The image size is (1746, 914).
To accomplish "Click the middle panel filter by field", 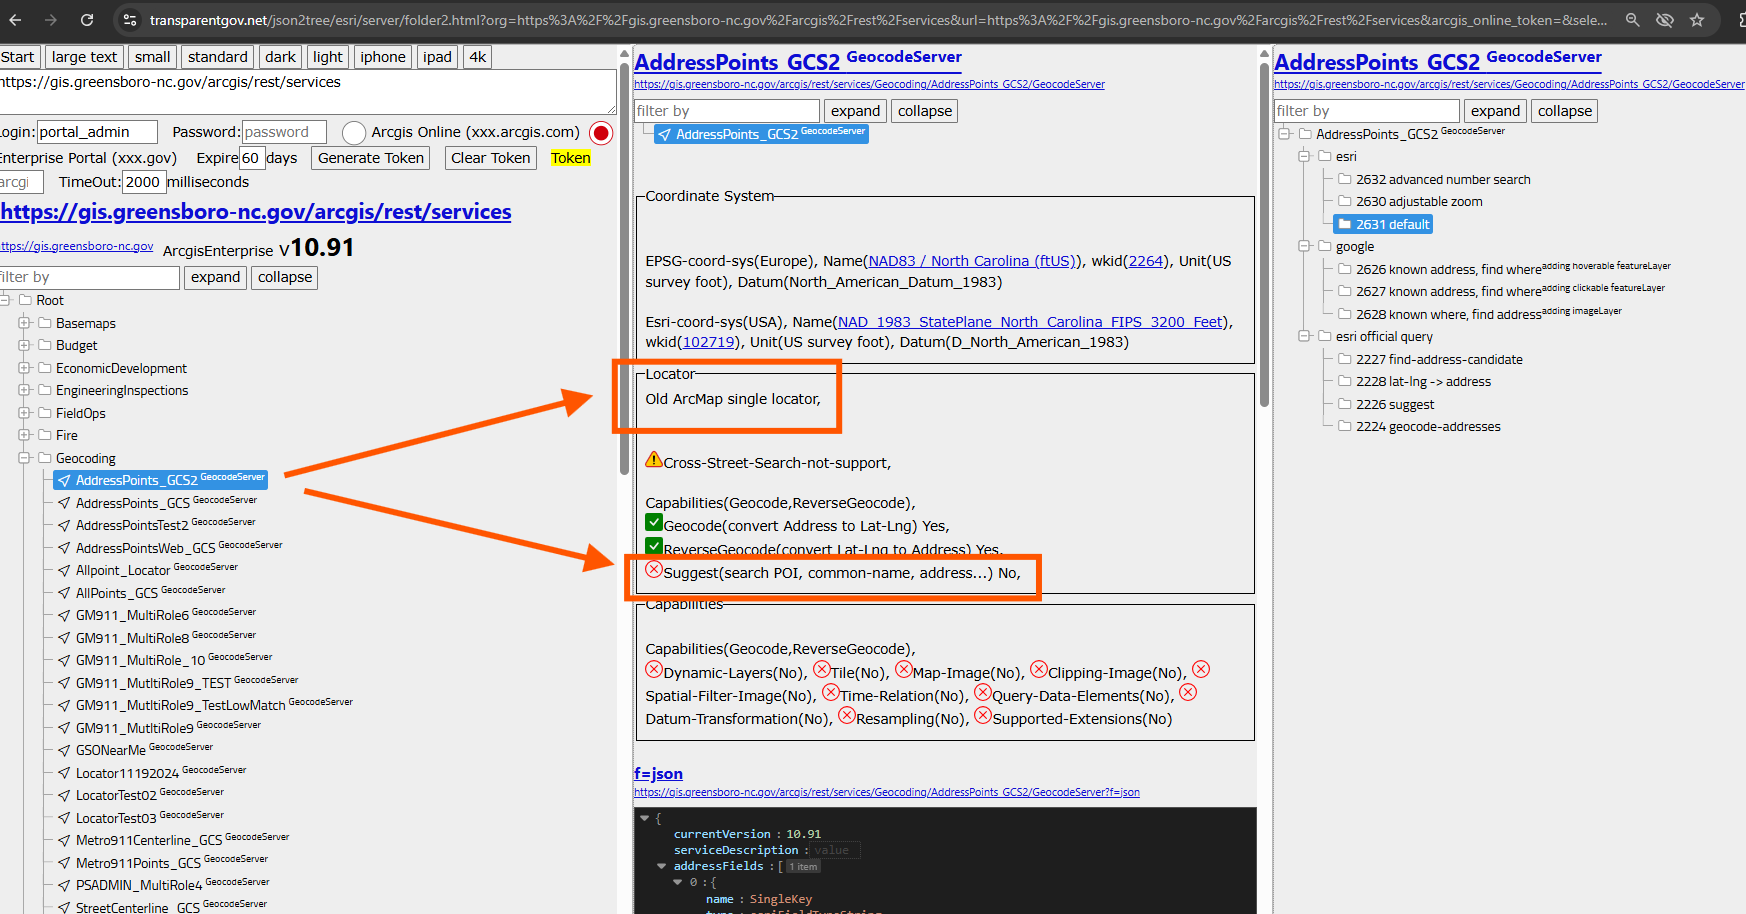I will (x=727, y=111).
